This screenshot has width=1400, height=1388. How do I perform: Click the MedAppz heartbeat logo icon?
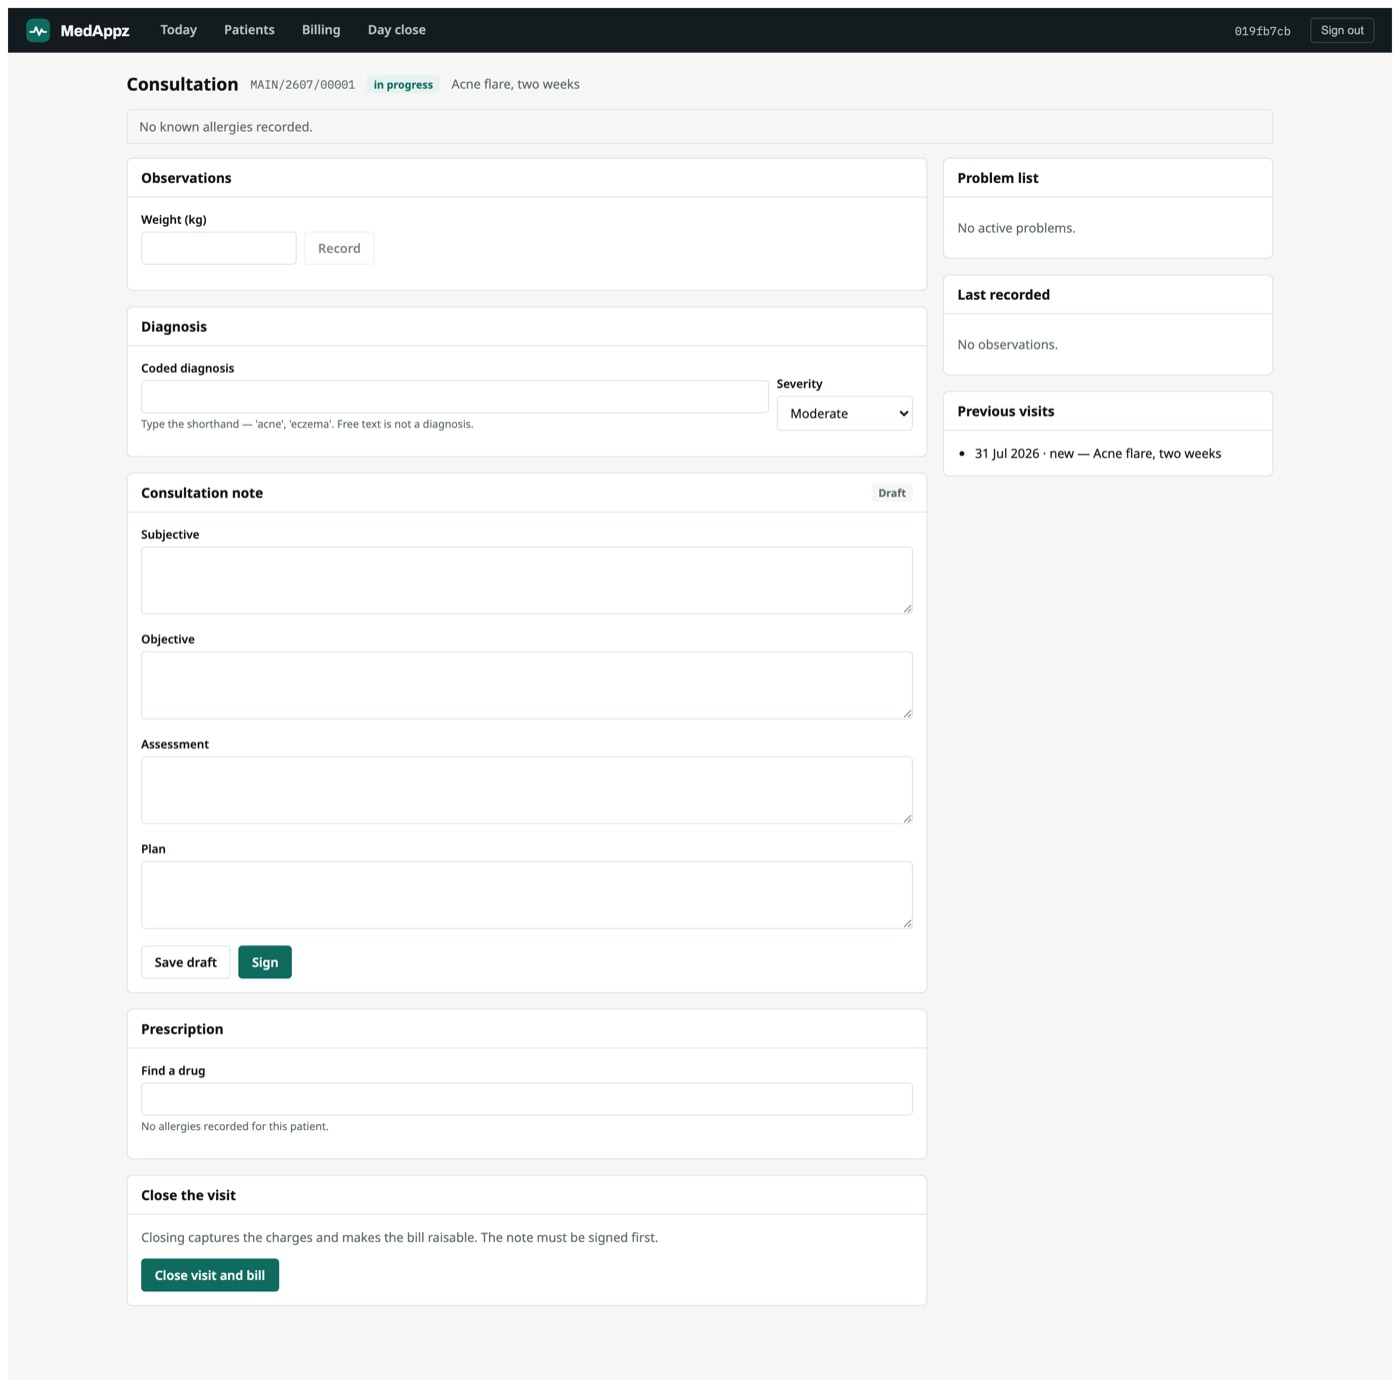(38, 31)
